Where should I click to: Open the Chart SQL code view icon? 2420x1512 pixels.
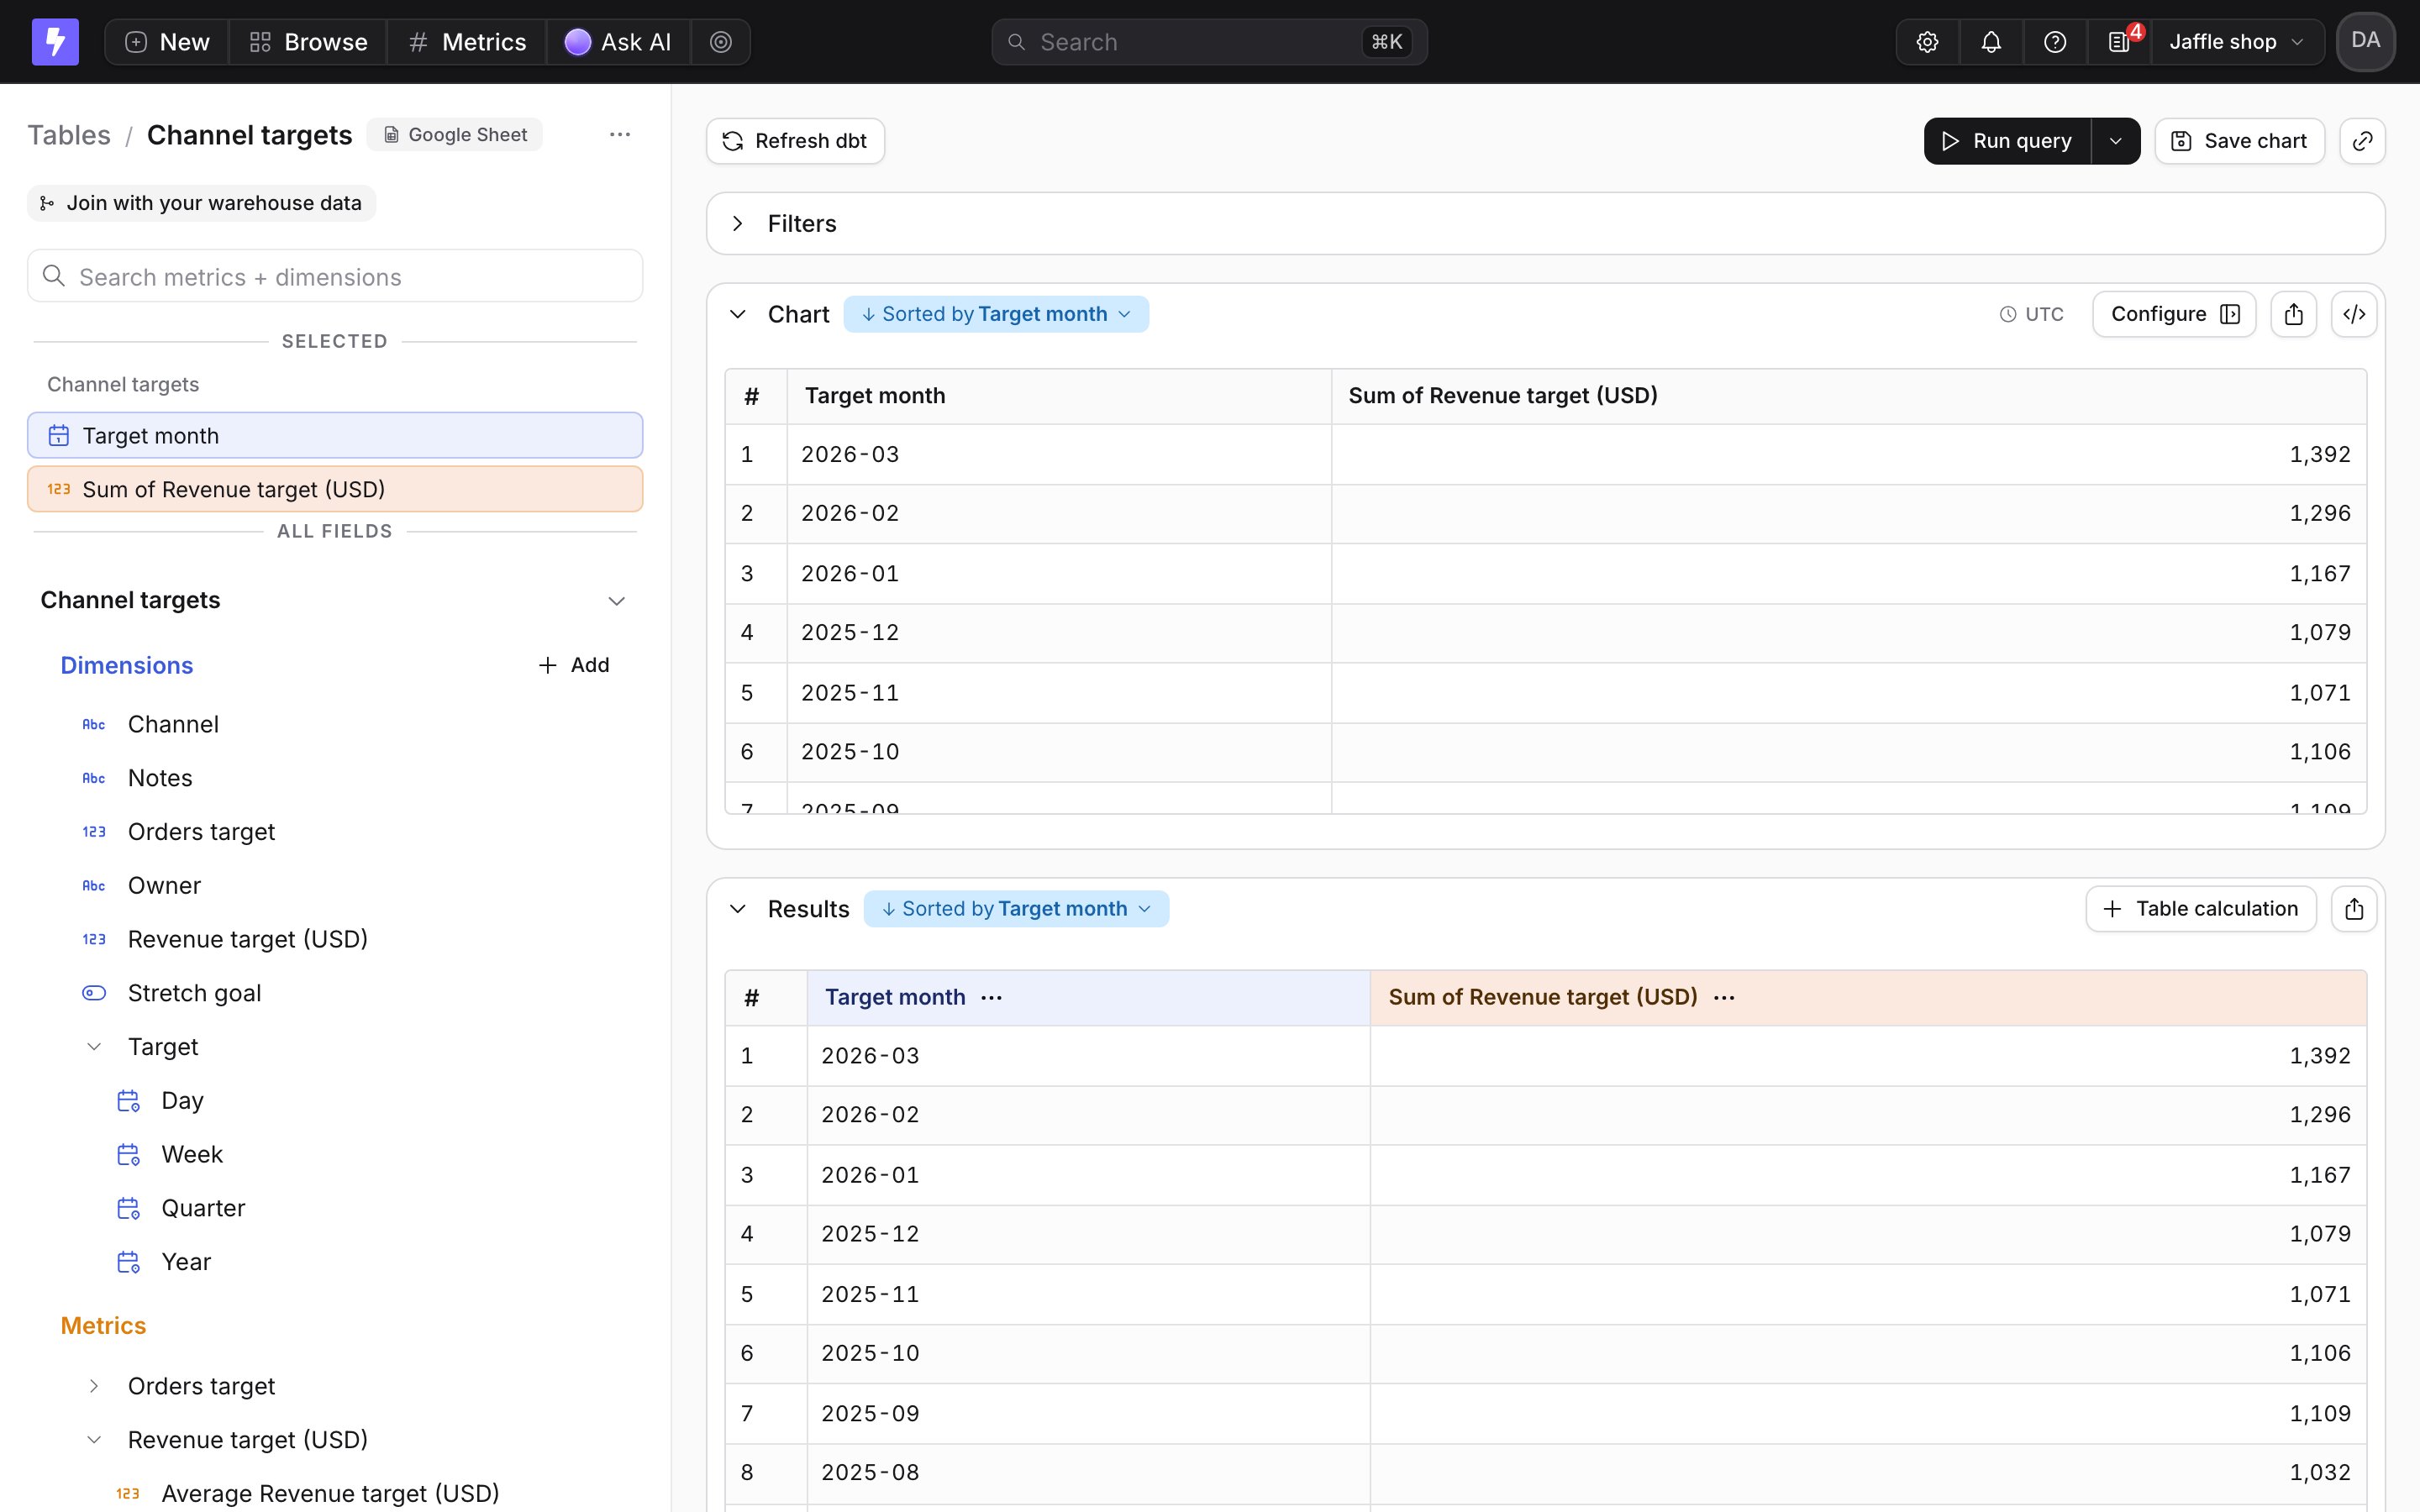pos(2354,314)
